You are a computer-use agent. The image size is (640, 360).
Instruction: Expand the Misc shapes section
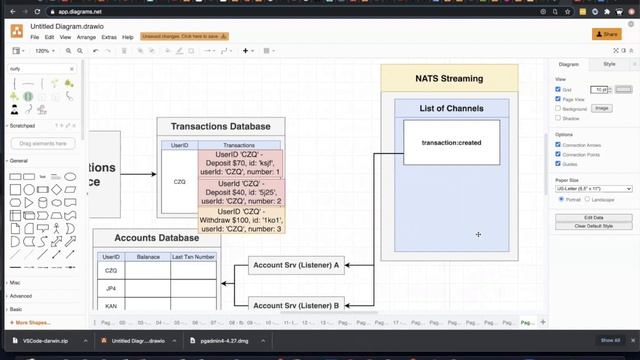15,282
